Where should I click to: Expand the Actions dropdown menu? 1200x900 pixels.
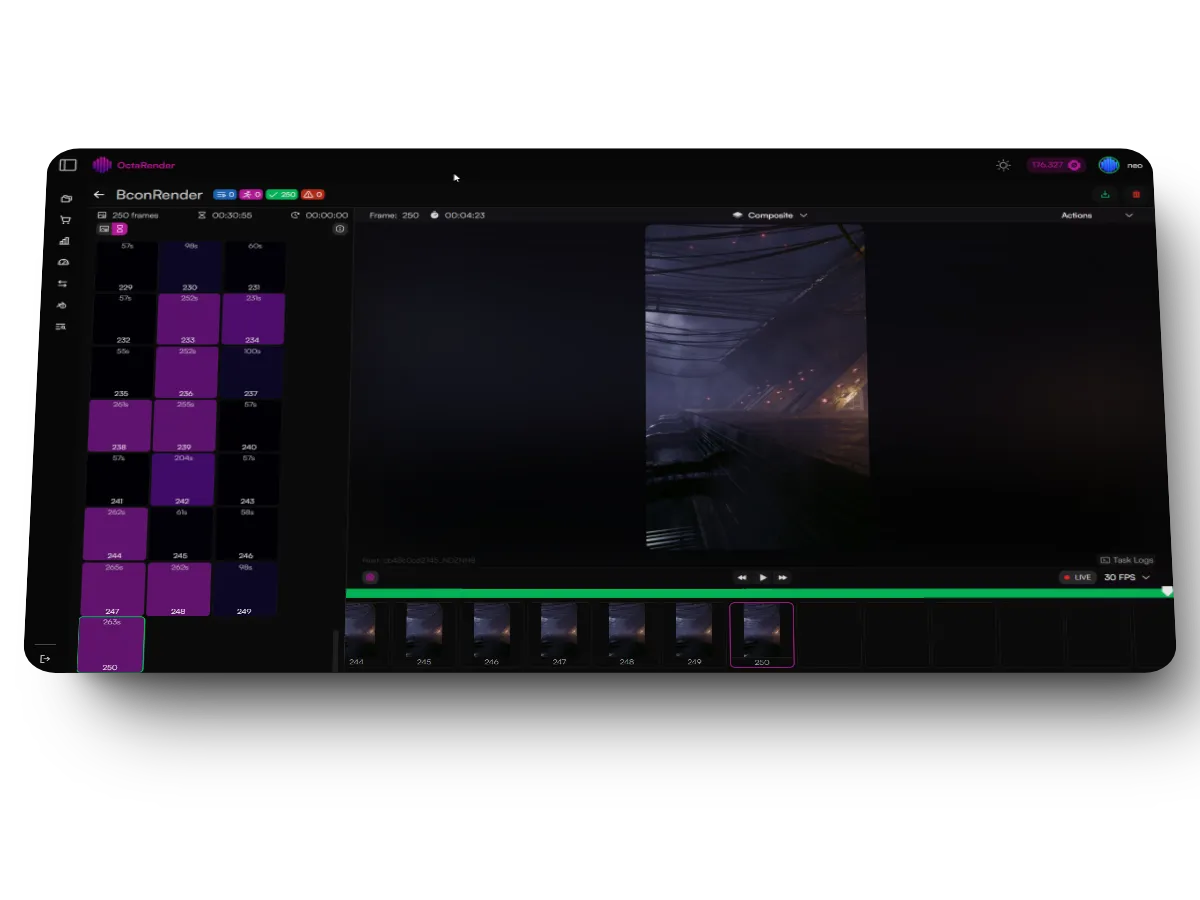pos(1097,215)
